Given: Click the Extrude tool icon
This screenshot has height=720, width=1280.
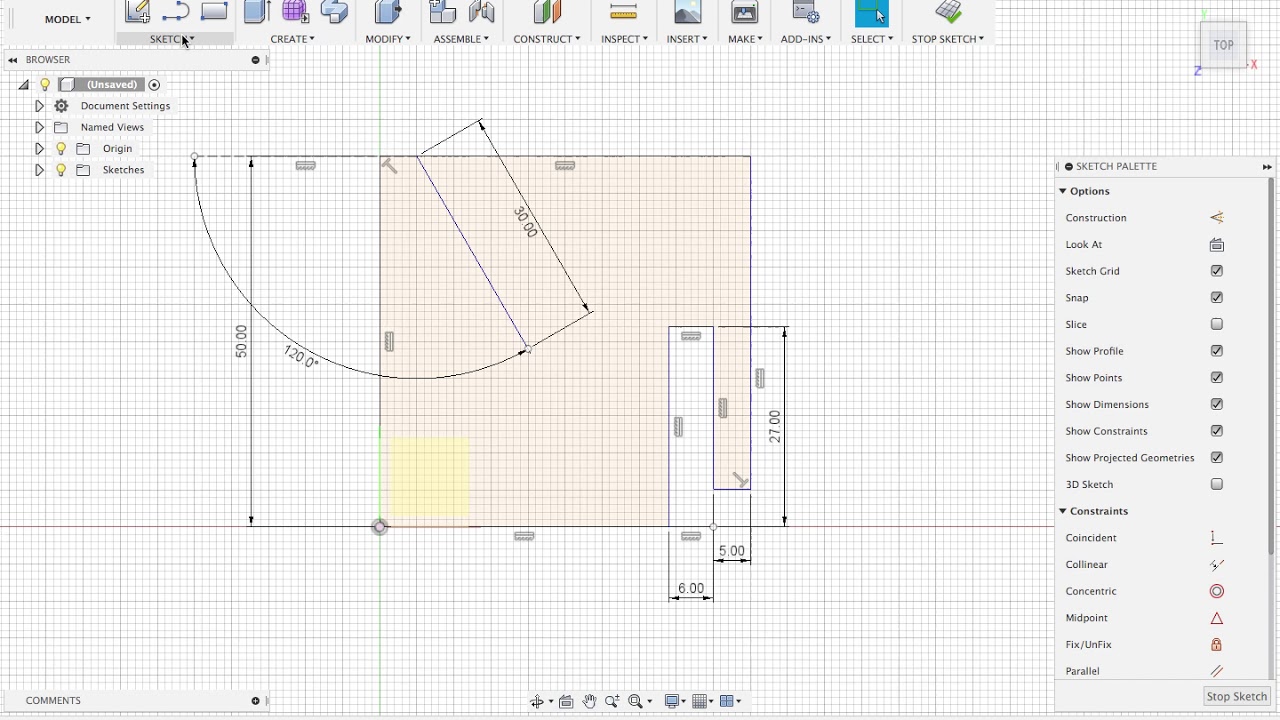Looking at the screenshot, I should [x=257, y=12].
